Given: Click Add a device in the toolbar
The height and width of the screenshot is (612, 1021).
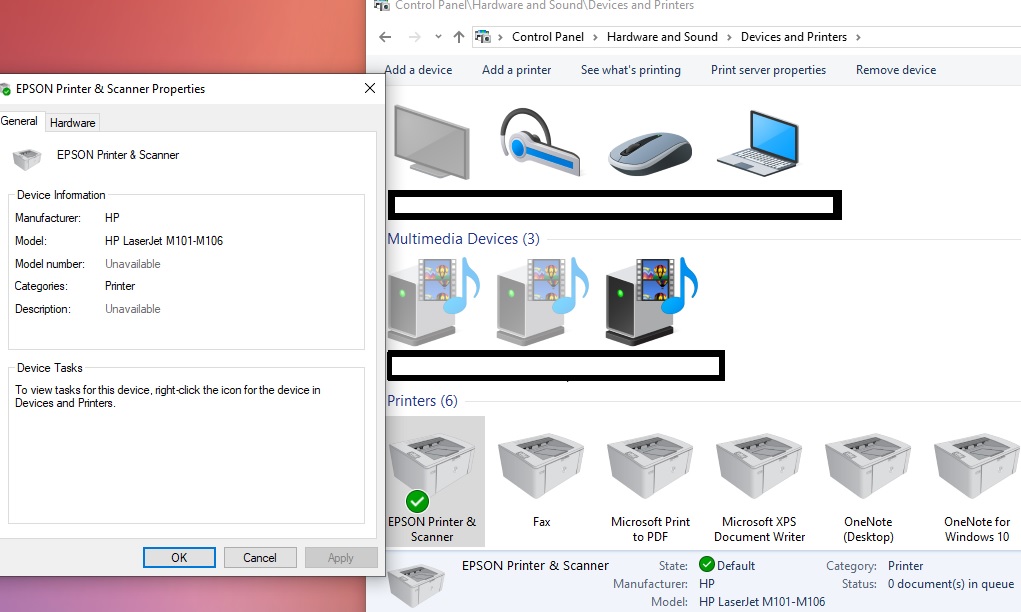Looking at the screenshot, I should tap(418, 70).
